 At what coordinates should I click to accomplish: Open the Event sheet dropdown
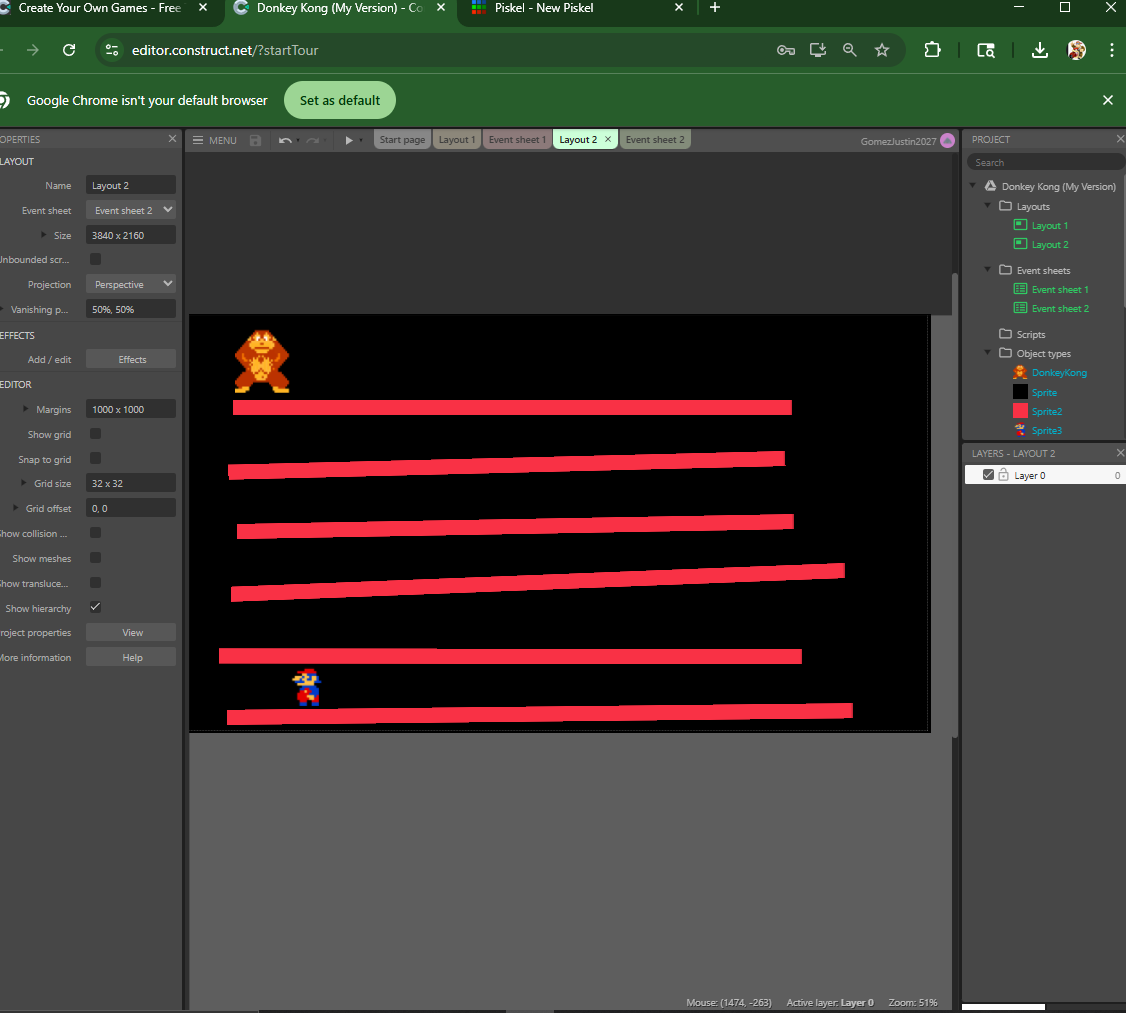131,210
